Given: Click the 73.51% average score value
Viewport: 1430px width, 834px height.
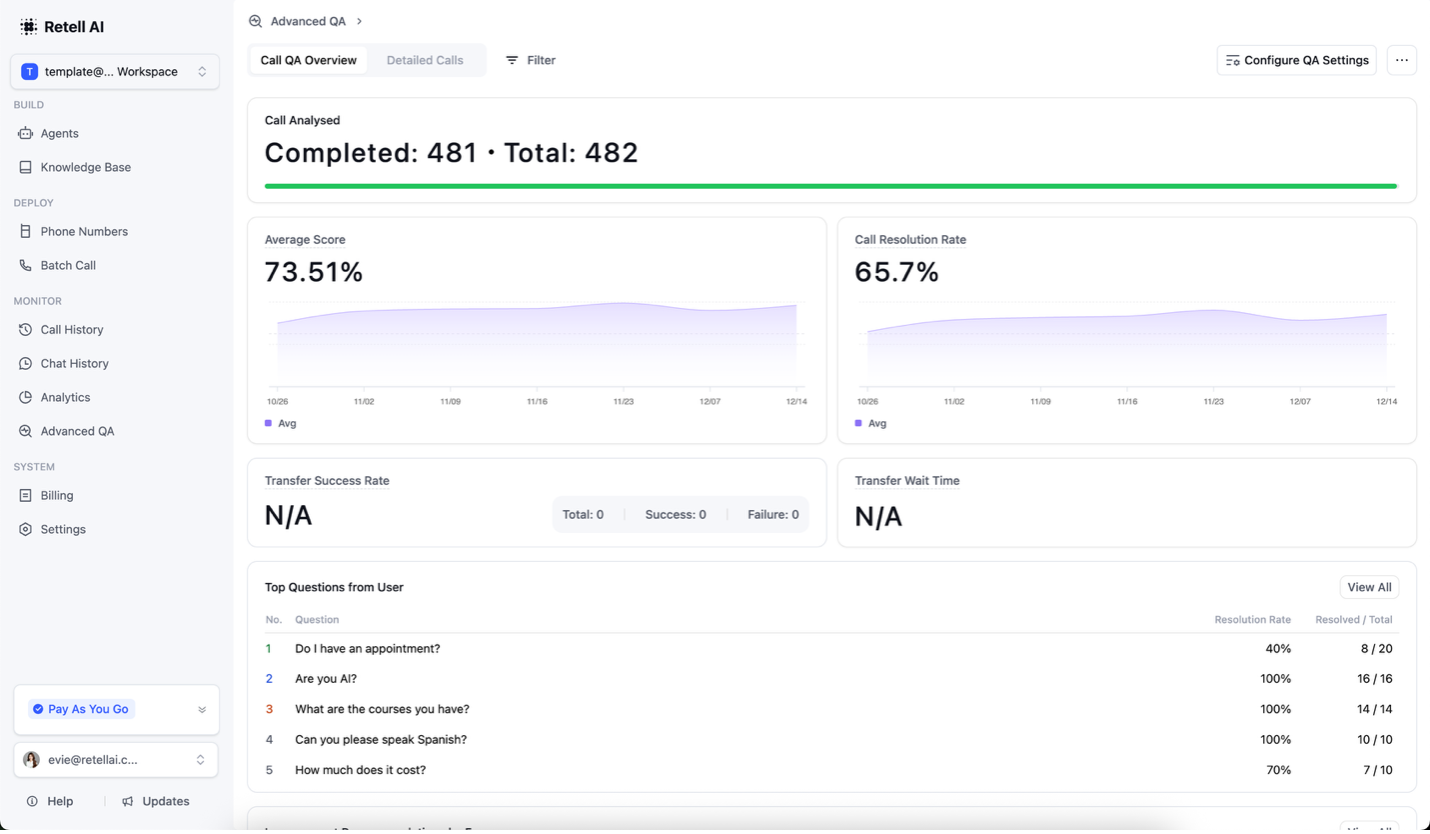Looking at the screenshot, I should point(313,272).
